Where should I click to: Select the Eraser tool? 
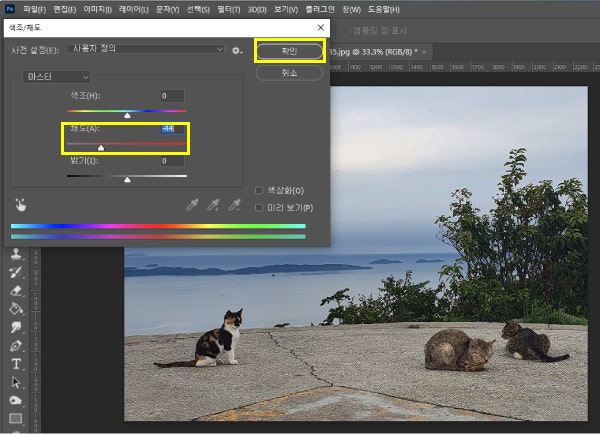(16, 290)
